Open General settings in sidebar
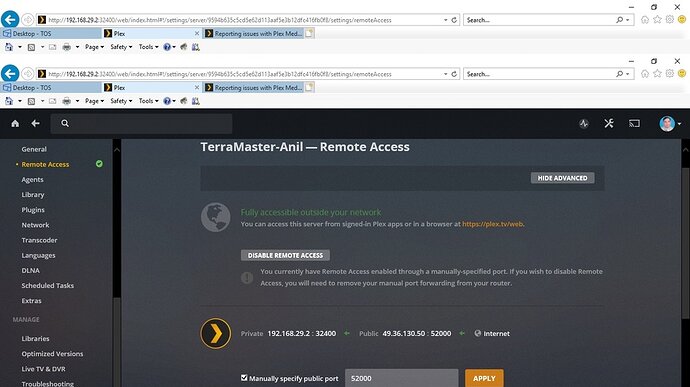This screenshot has width=690, height=387. click(34, 149)
